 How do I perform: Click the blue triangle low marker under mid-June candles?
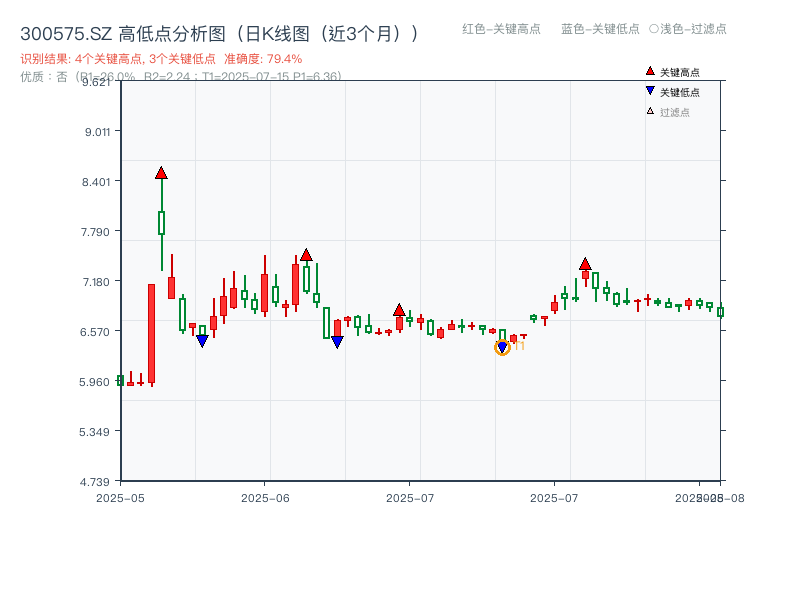(337, 340)
